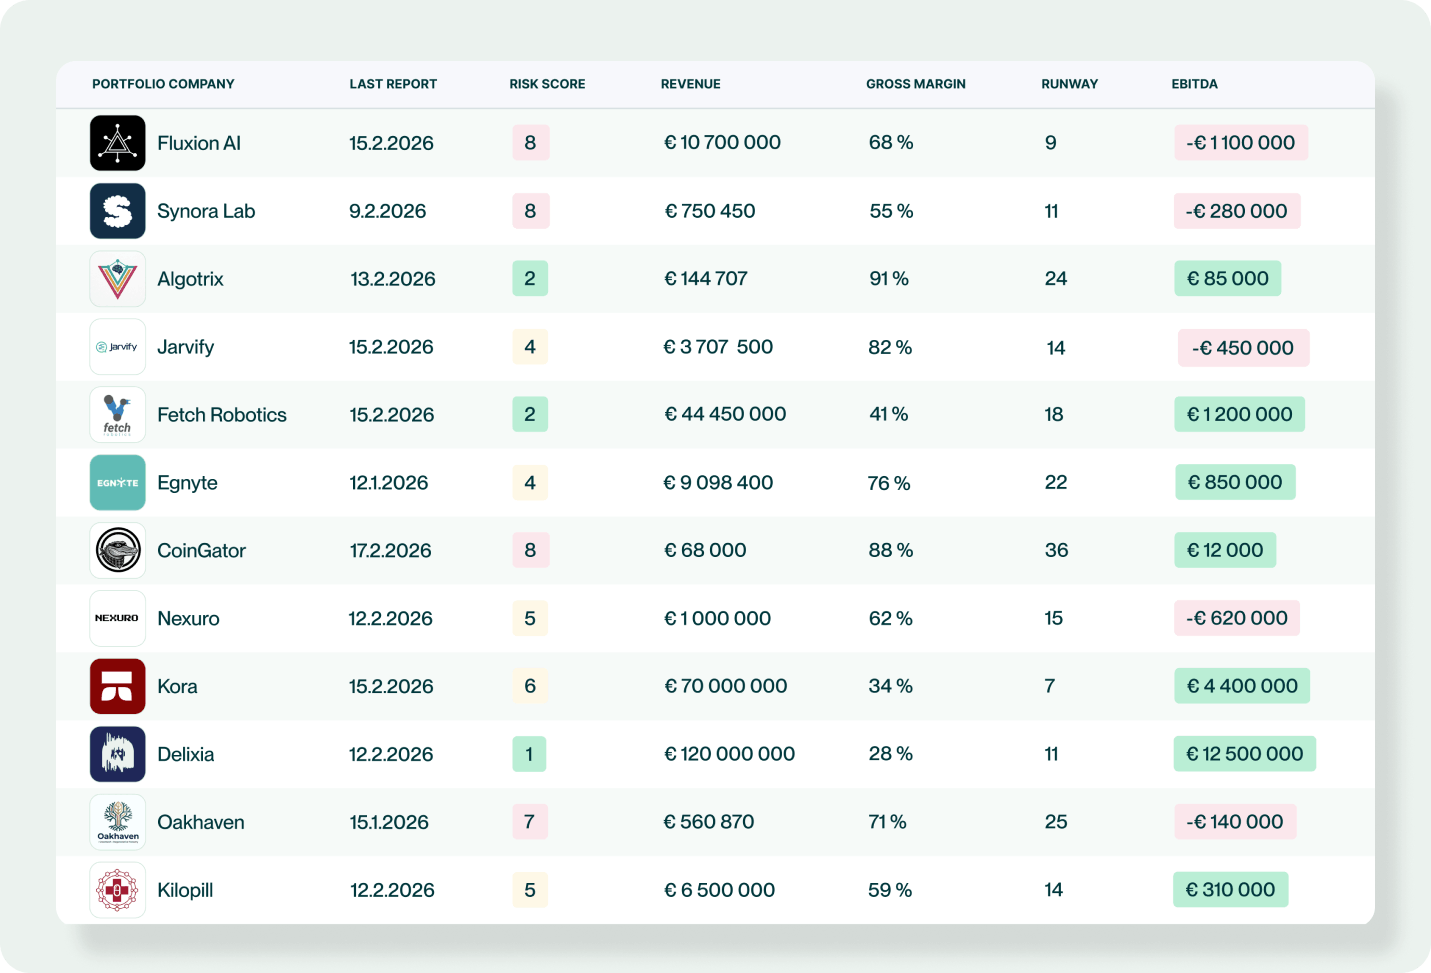Click the Oakhaven tree logo
Image resolution: width=1431 pixels, height=973 pixels.
[117, 822]
